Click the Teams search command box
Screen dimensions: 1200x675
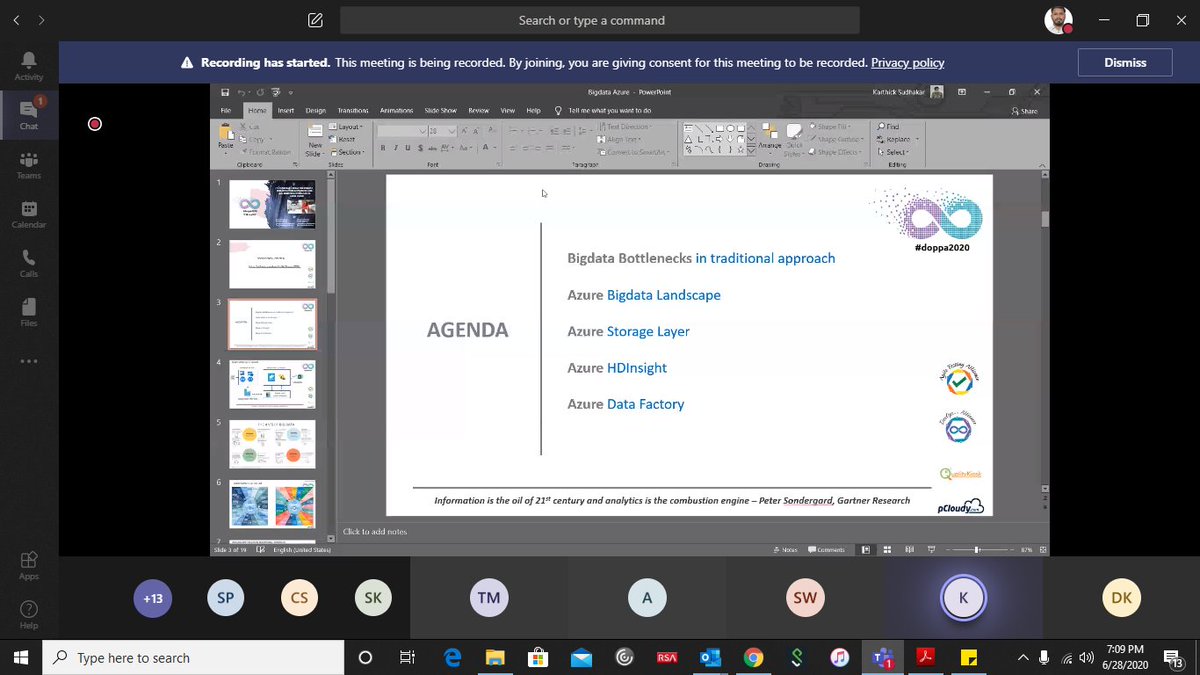point(599,20)
